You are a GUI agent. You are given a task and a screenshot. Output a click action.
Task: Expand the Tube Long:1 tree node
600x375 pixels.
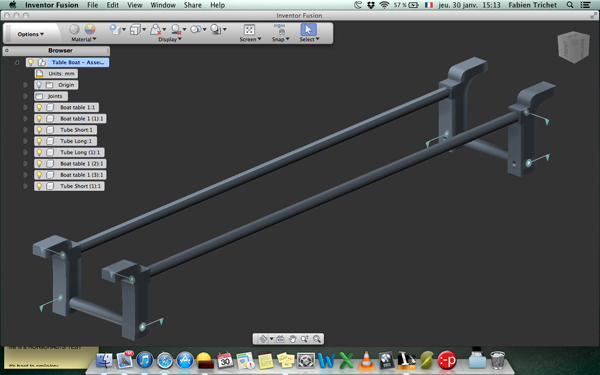25,141
